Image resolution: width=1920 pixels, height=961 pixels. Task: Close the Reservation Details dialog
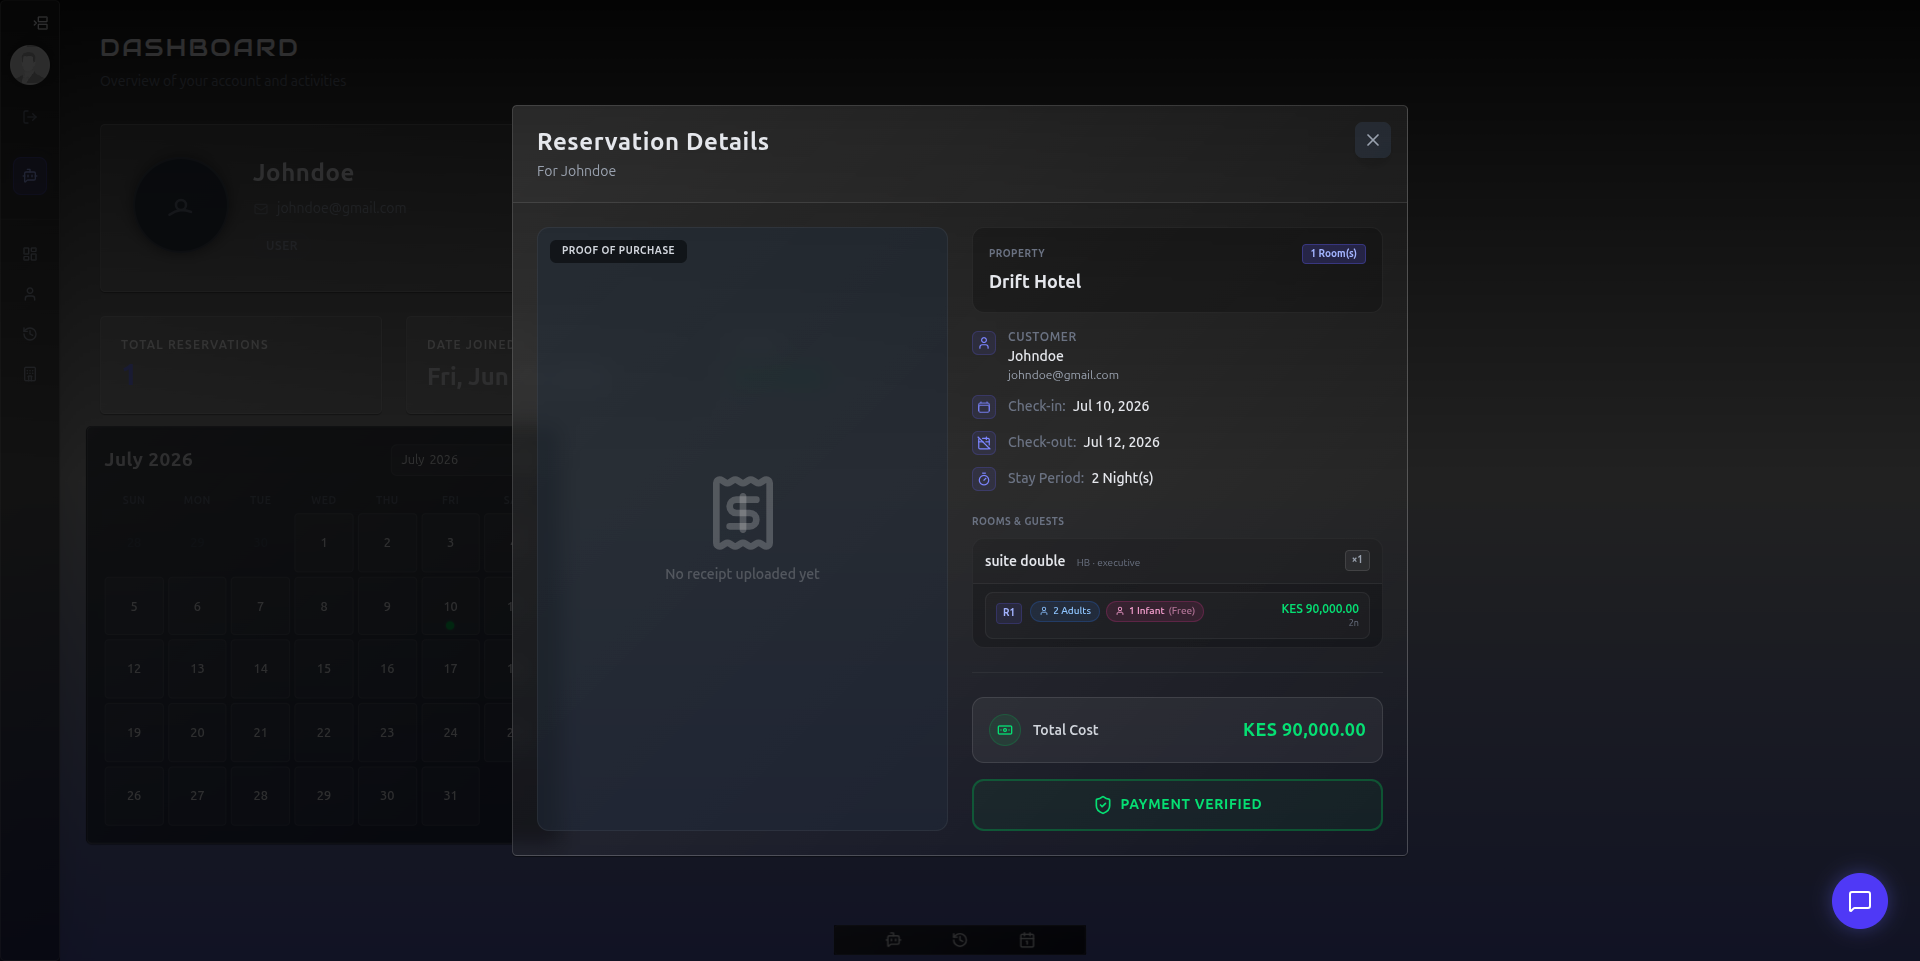point(1372,140)
